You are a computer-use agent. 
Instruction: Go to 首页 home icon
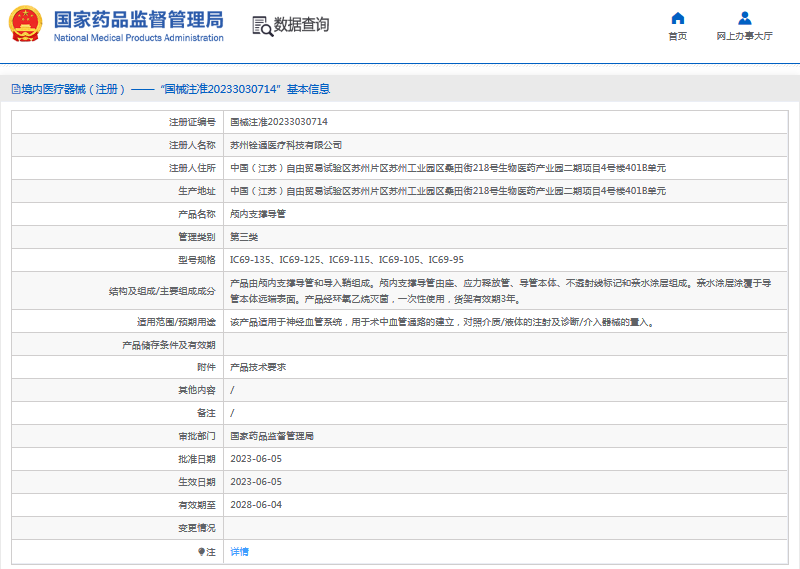coord(678,18)
